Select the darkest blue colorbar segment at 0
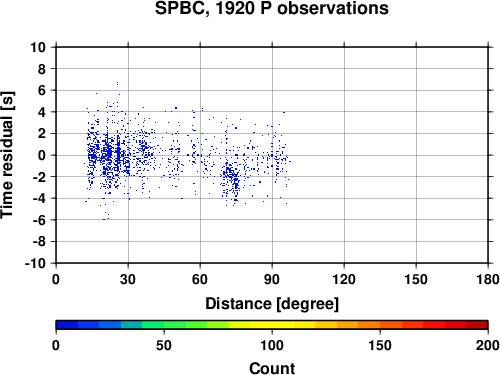 (67, 325)
